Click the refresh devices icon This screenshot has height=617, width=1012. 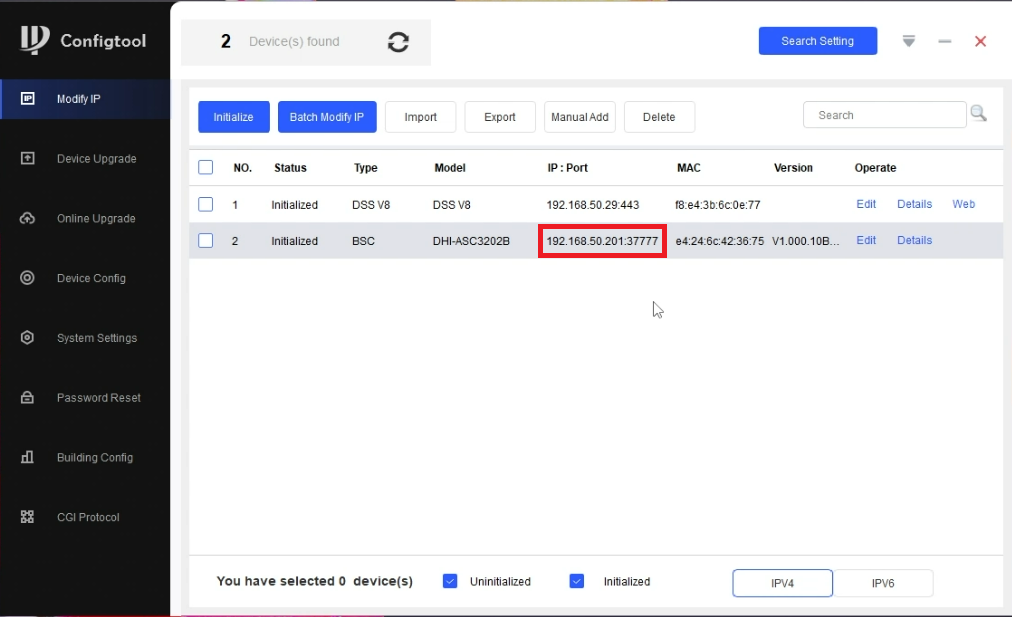point(398,42)
